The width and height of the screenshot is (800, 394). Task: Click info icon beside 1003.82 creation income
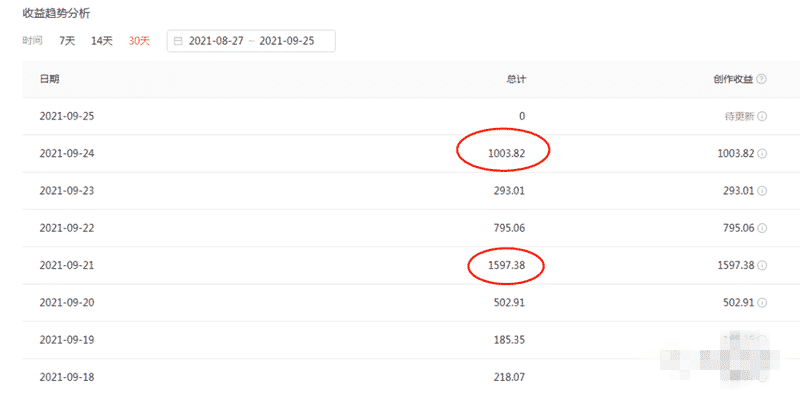(x=762, y=154)
